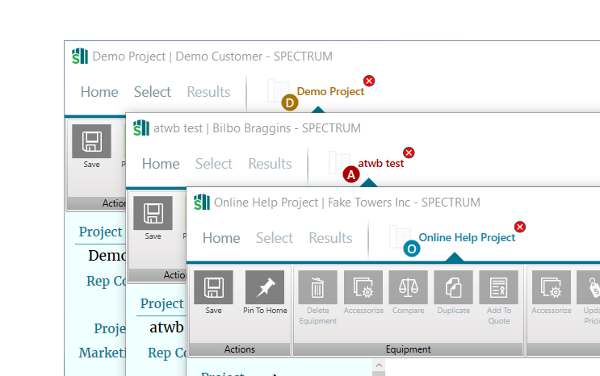Viewport: 600px width, 376px height.
Task: Close the atwb test tab
Action: 409,153
